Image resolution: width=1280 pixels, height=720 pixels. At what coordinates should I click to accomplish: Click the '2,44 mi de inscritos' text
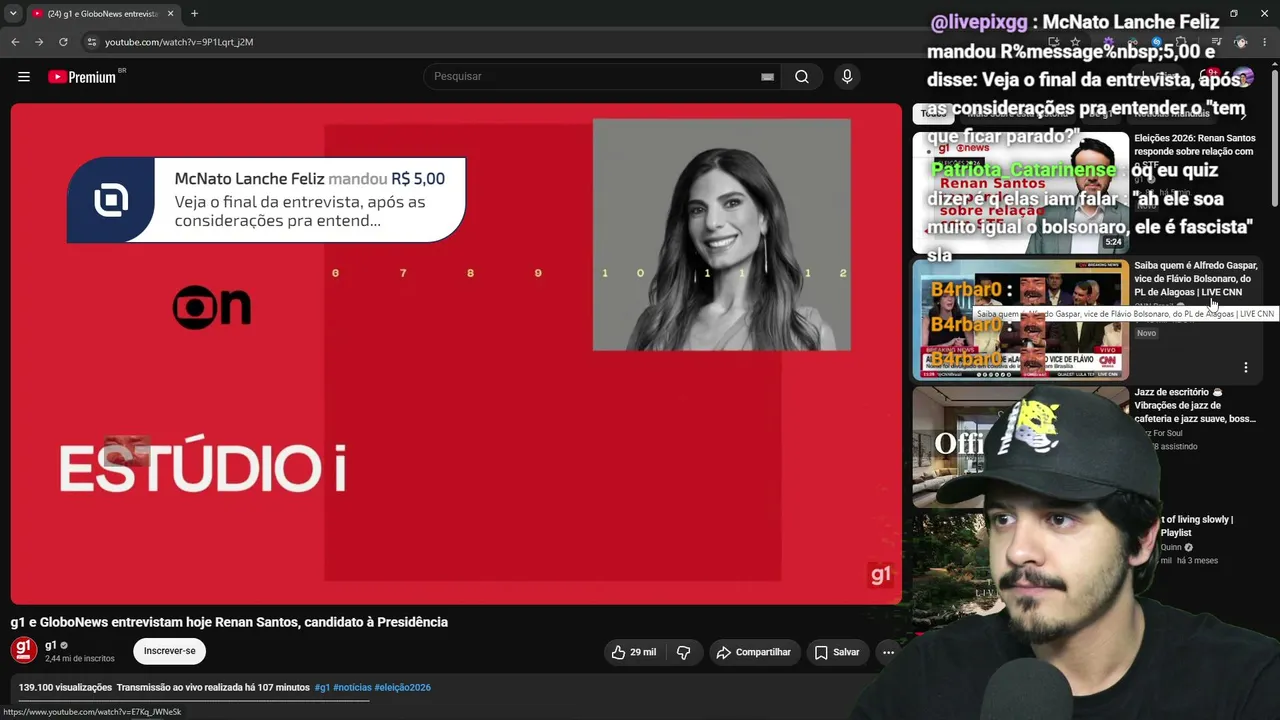coord(80,659)
